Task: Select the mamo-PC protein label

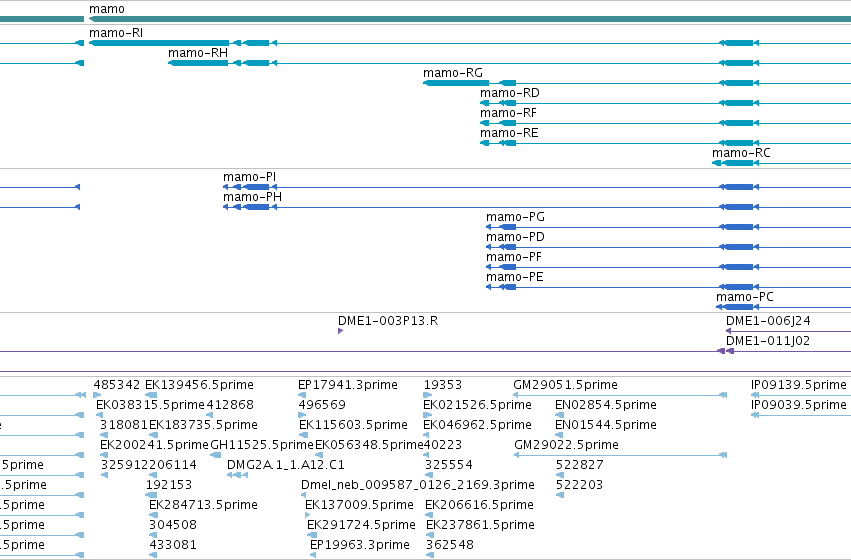Action: point(745,297)
